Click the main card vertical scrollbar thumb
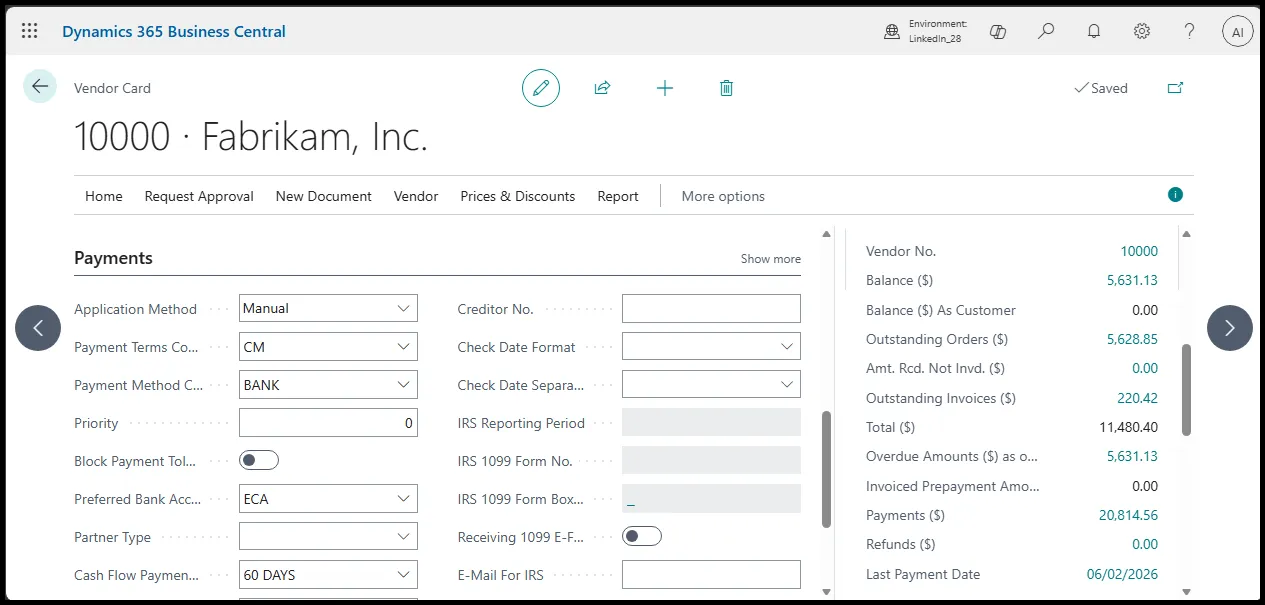 [826, 469]
